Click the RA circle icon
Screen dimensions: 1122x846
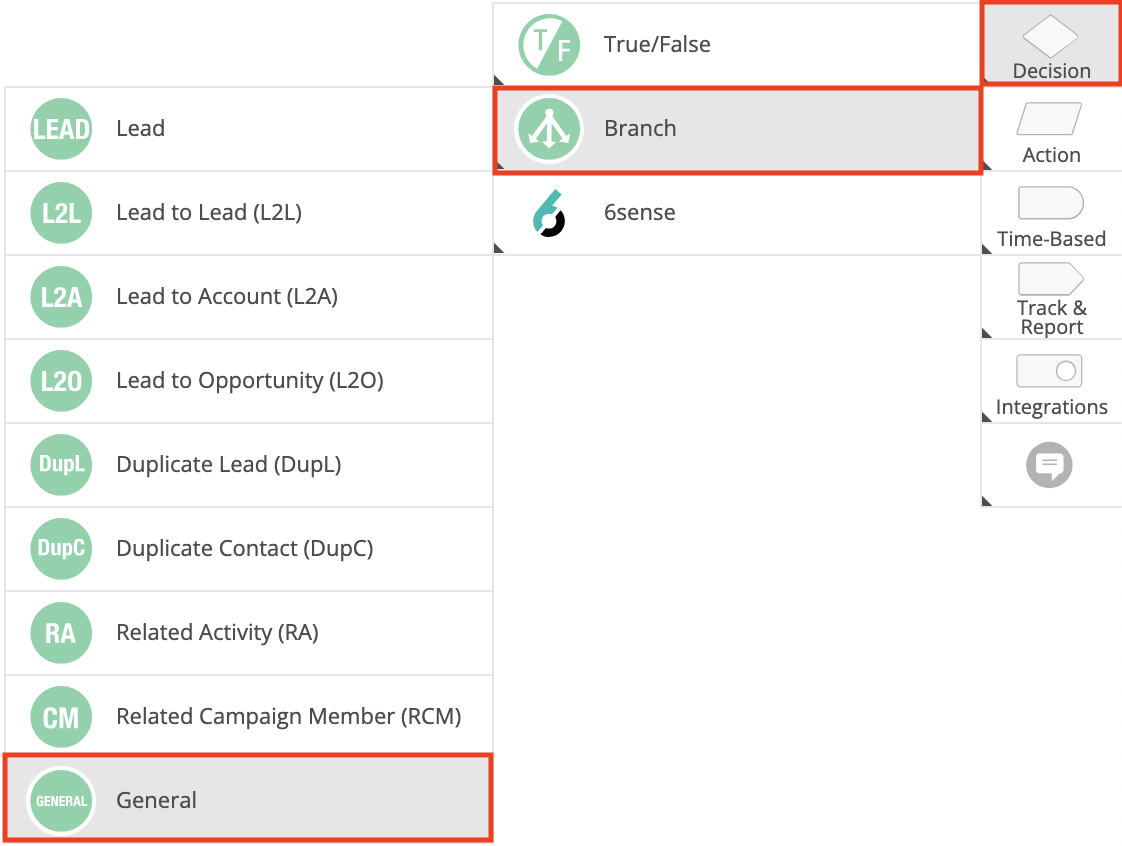[x=61, y=633]
